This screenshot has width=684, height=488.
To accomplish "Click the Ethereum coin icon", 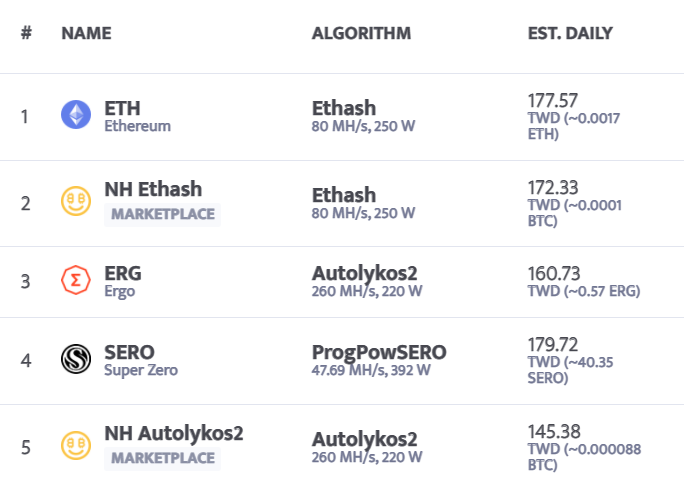I will coord(76,115).
